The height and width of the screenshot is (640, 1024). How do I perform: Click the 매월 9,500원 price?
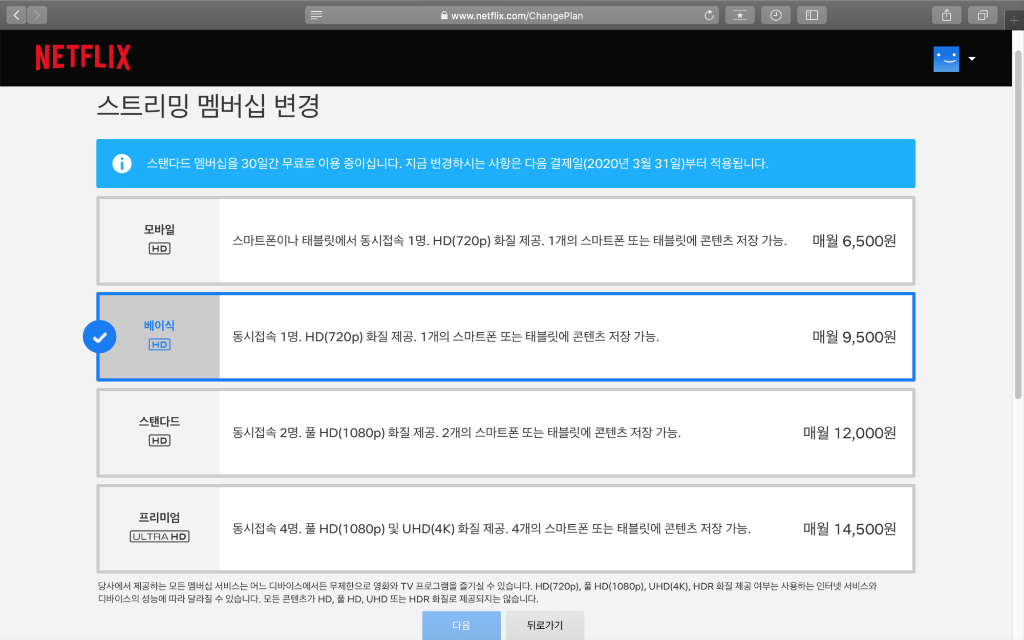tap(854, 337)
